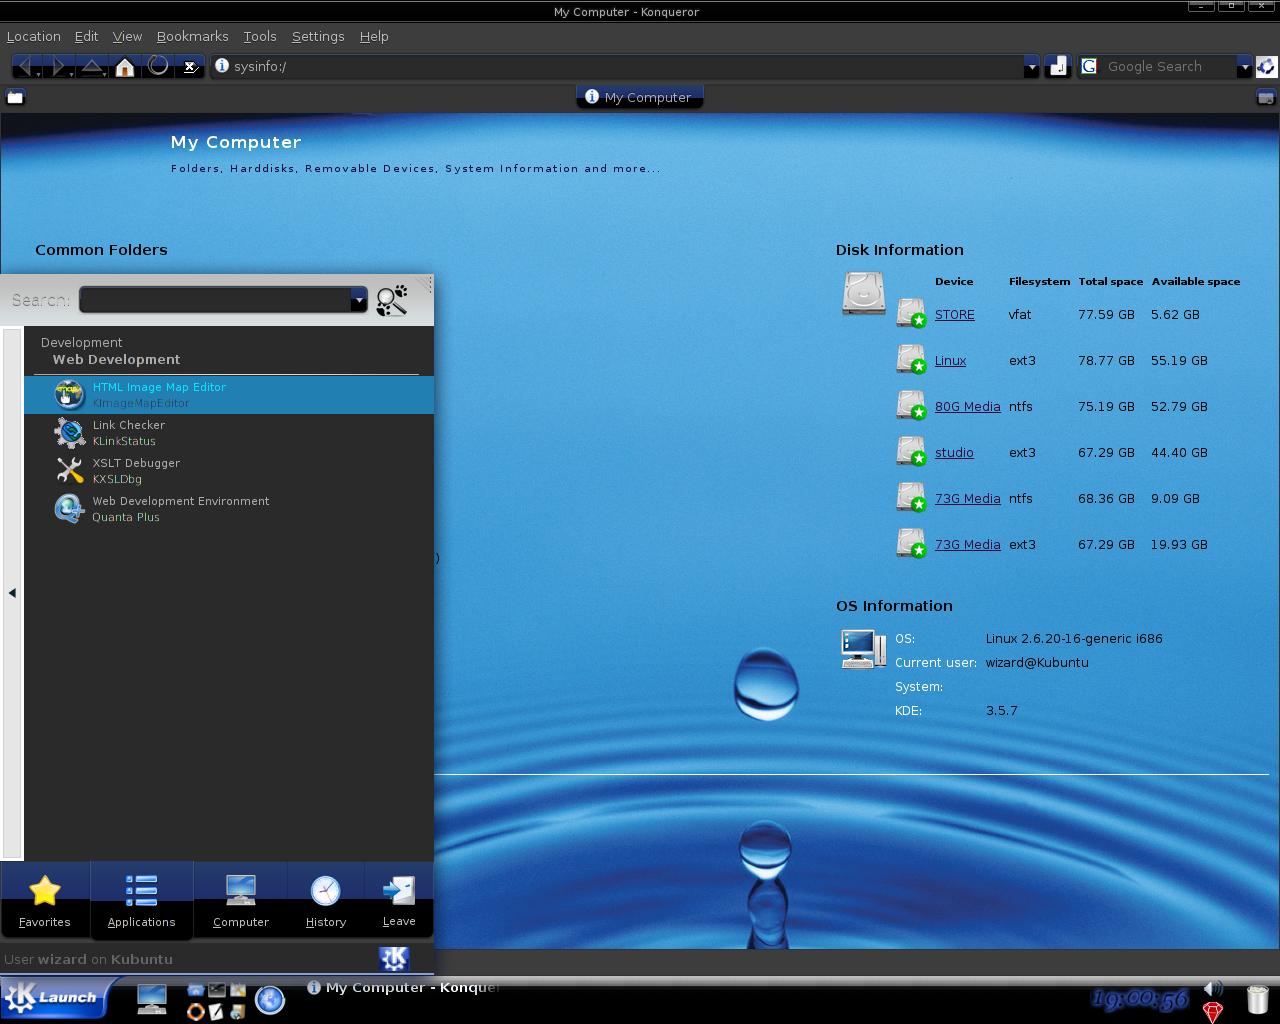Close the current tab with the right tab-bar icon
1280x1024 pixels.
point(1265,97)
